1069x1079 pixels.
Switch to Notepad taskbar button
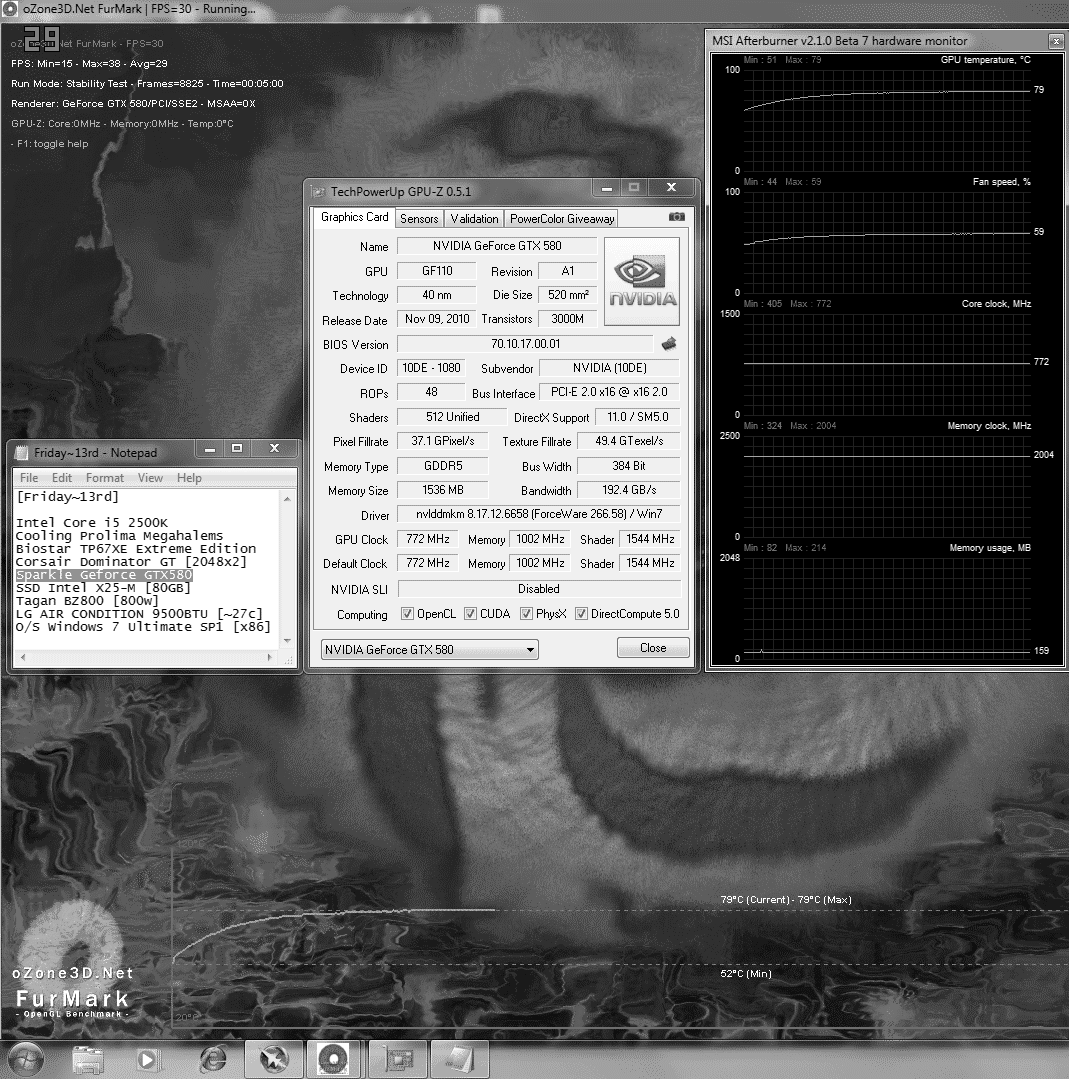460,1059
